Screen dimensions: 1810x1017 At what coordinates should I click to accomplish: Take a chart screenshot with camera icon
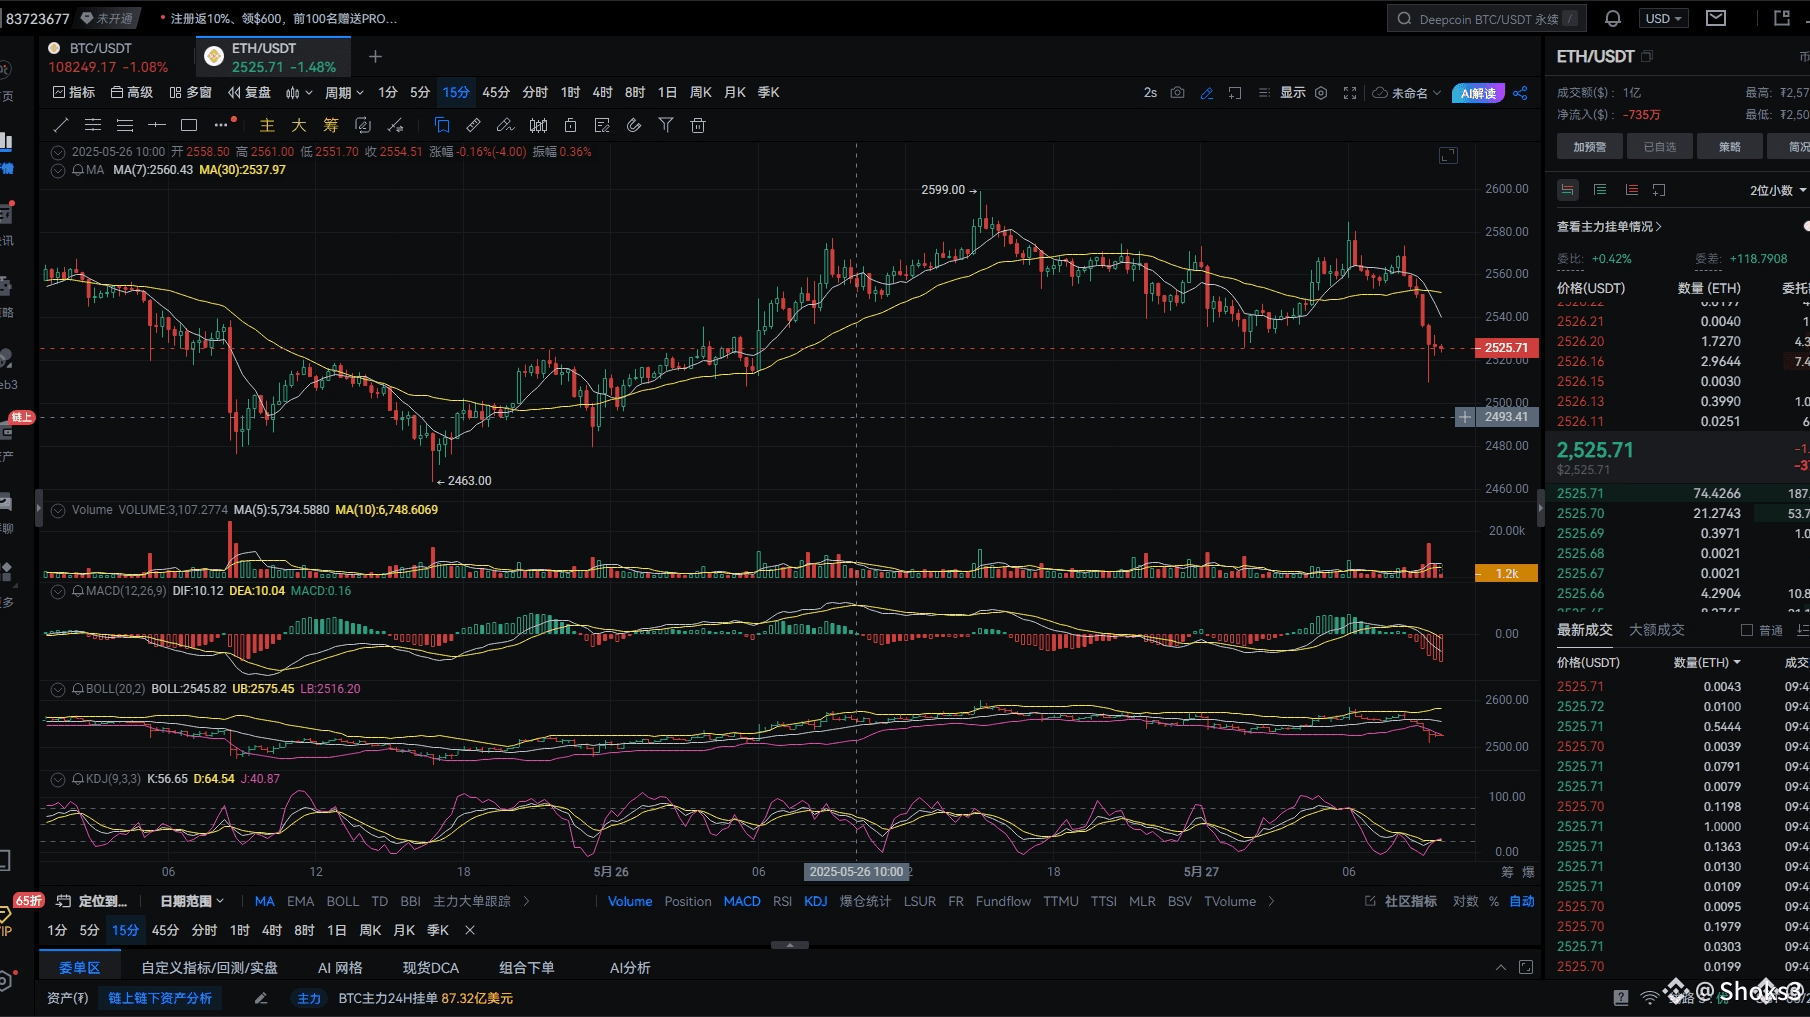(x=1178, y=92)
